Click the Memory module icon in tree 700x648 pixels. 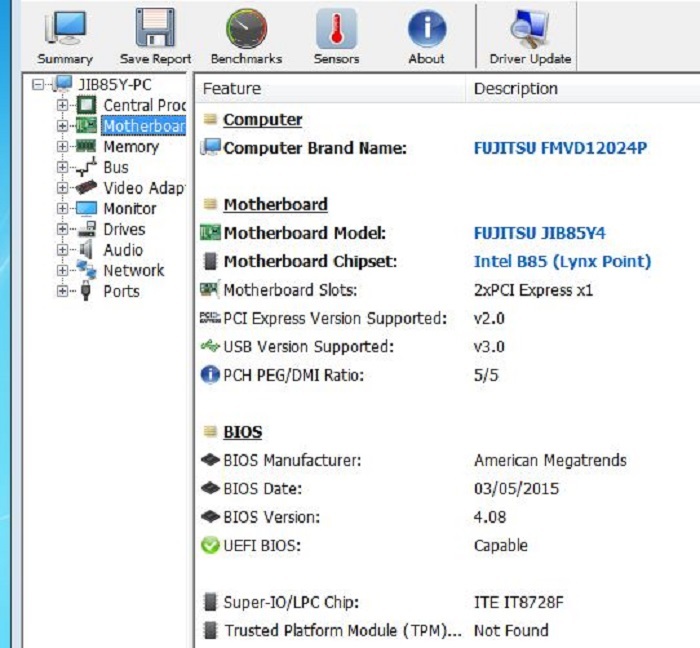(86, 146)
